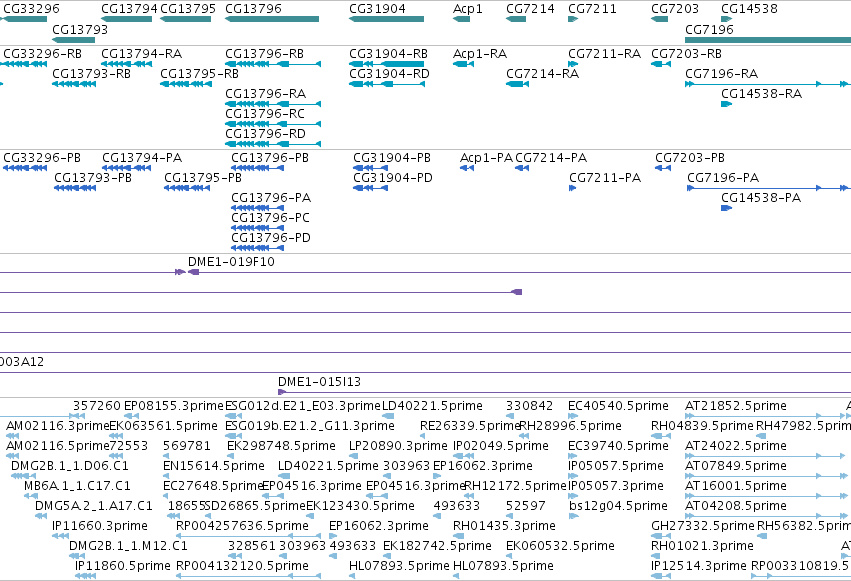The height and width of the screenshot is (581, 851).
Task: Select the ESG012d.E21_E03.3prime EST label
Action: (303, 406)
